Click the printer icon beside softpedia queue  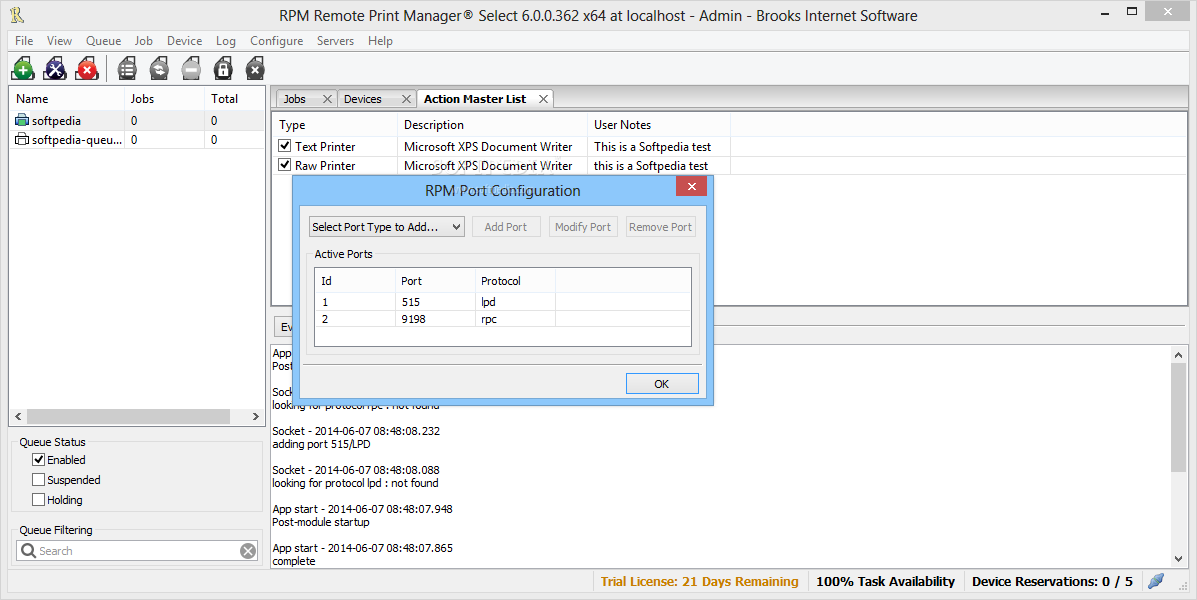coord(22,121)
